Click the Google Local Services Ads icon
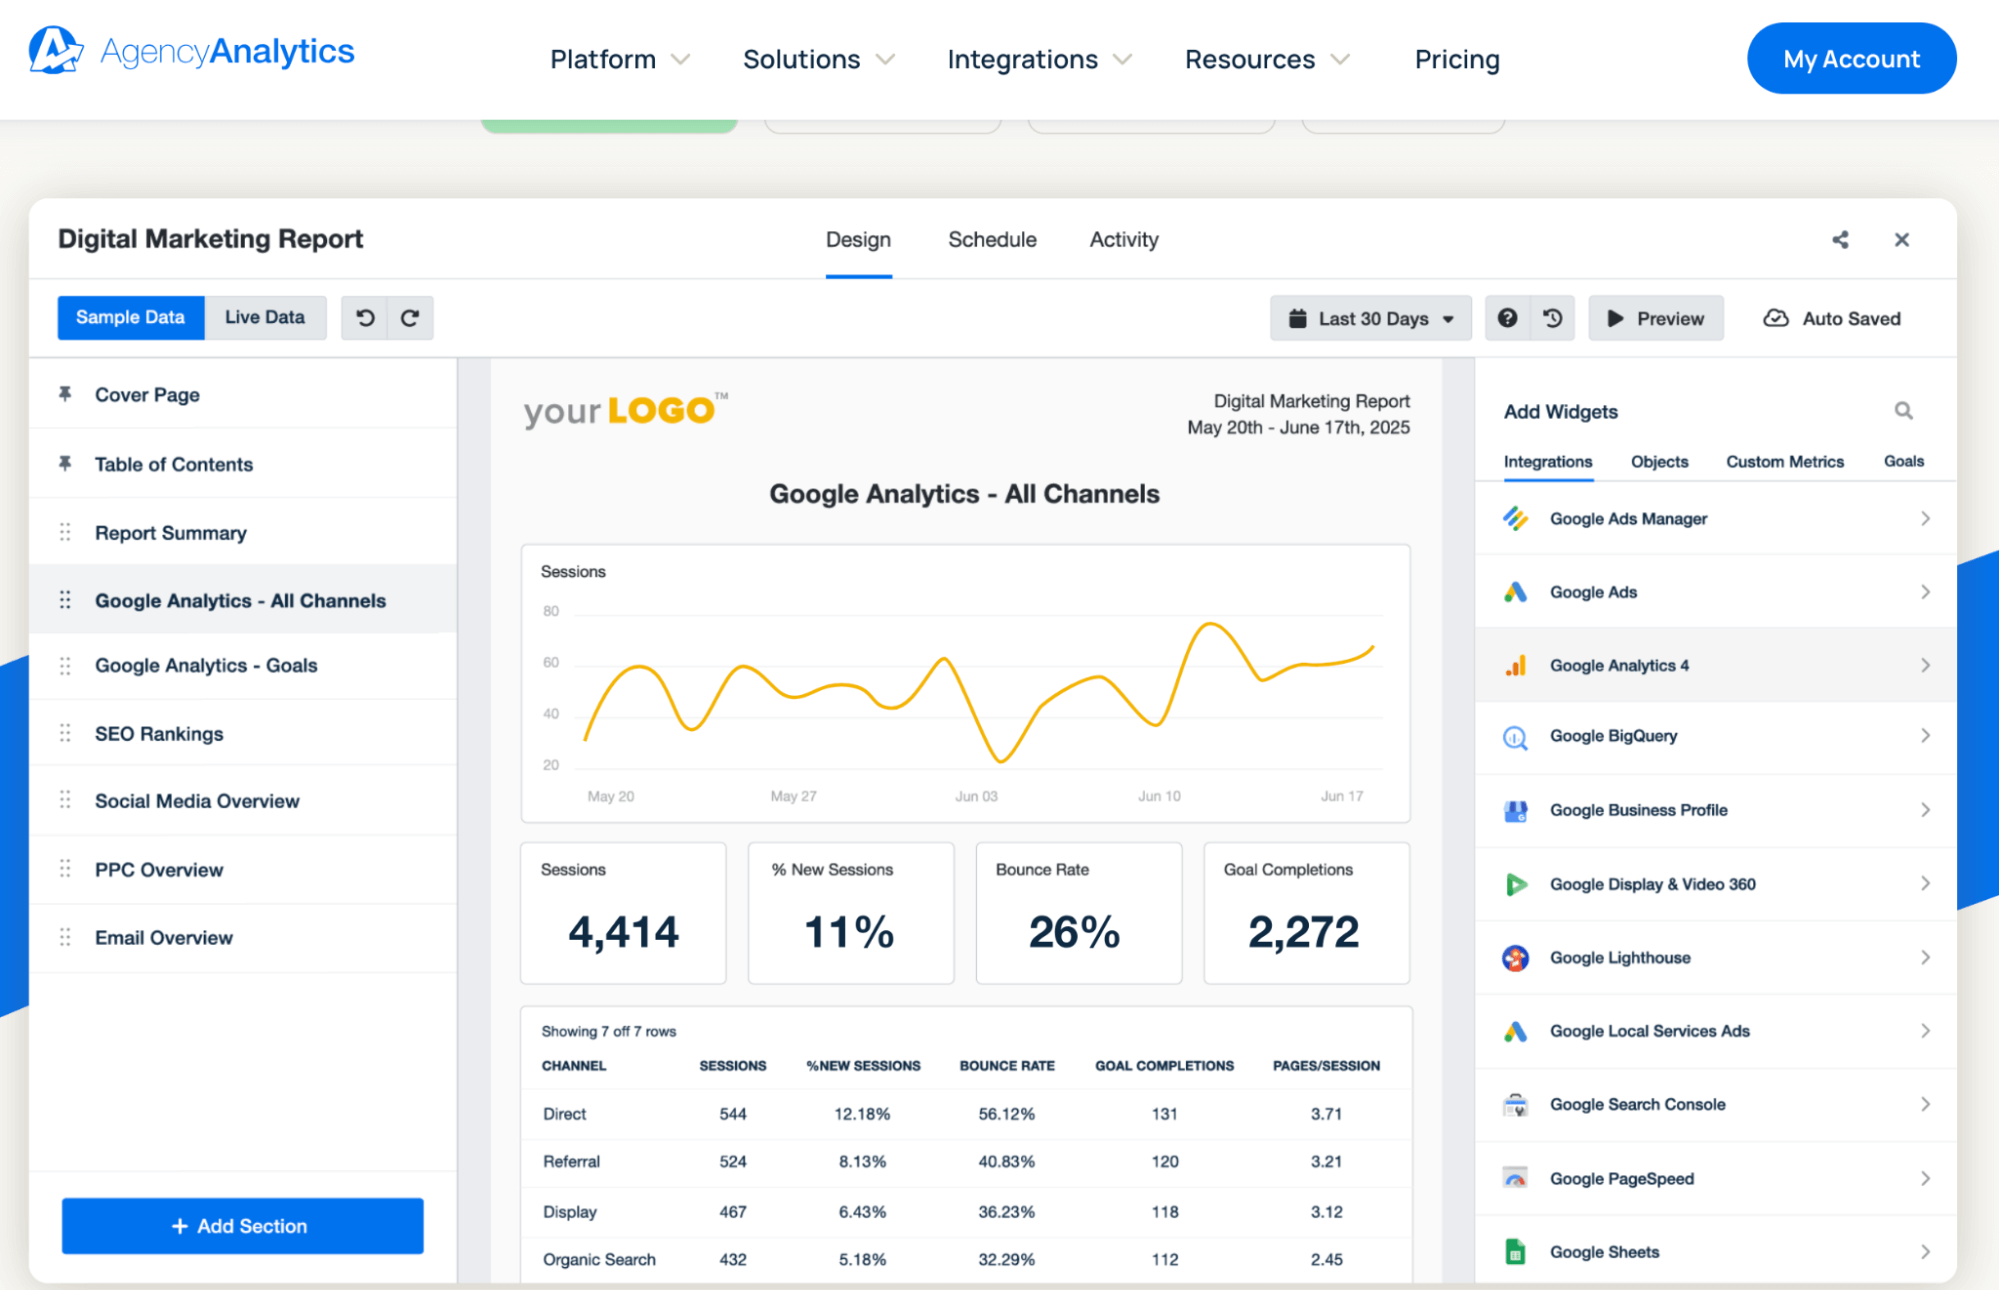The image size is (1999, 1291). [x=1515, y=1031]
